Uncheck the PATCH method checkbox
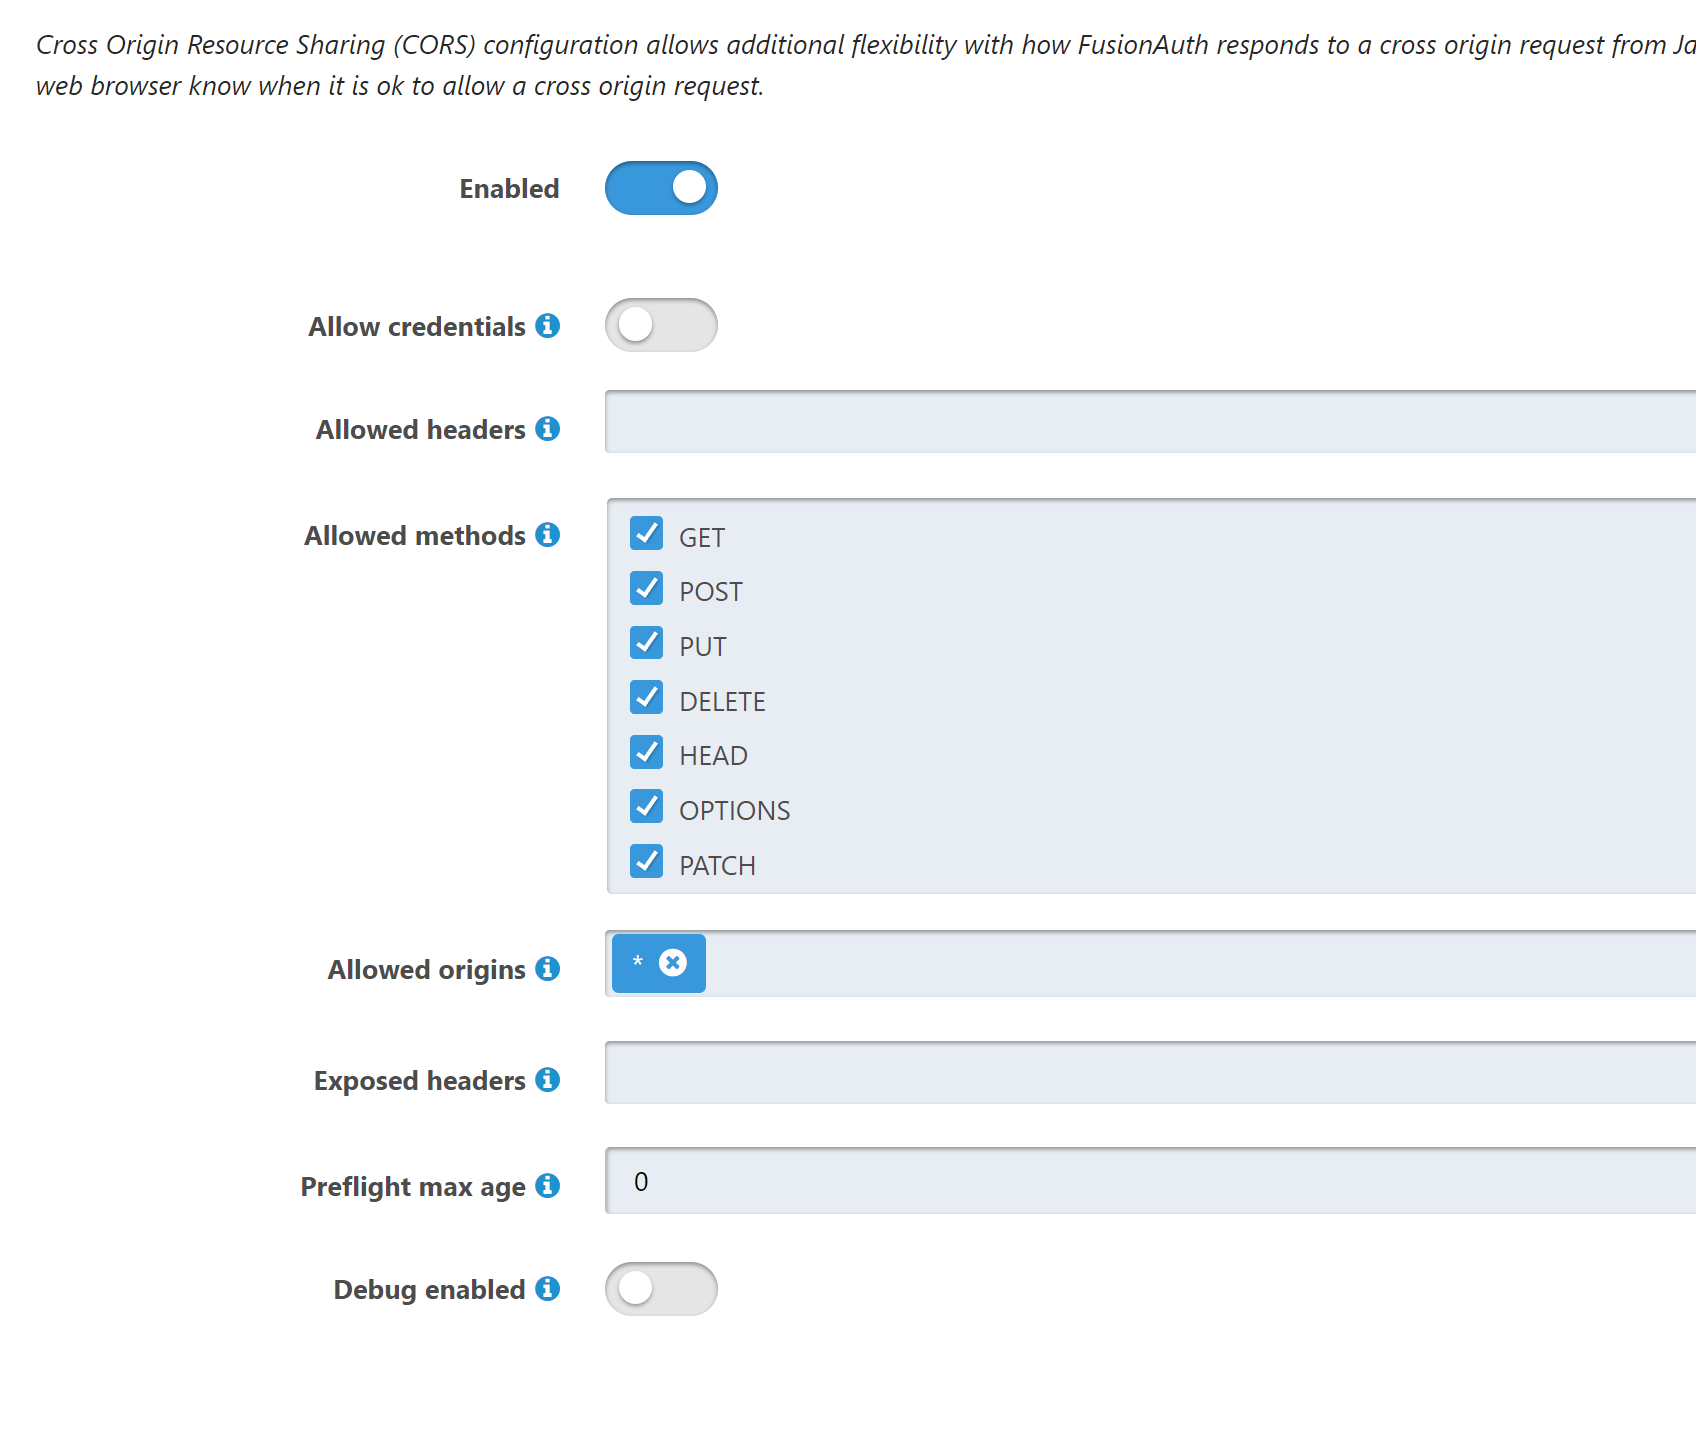1696x1455 pixels. point(647,861)
